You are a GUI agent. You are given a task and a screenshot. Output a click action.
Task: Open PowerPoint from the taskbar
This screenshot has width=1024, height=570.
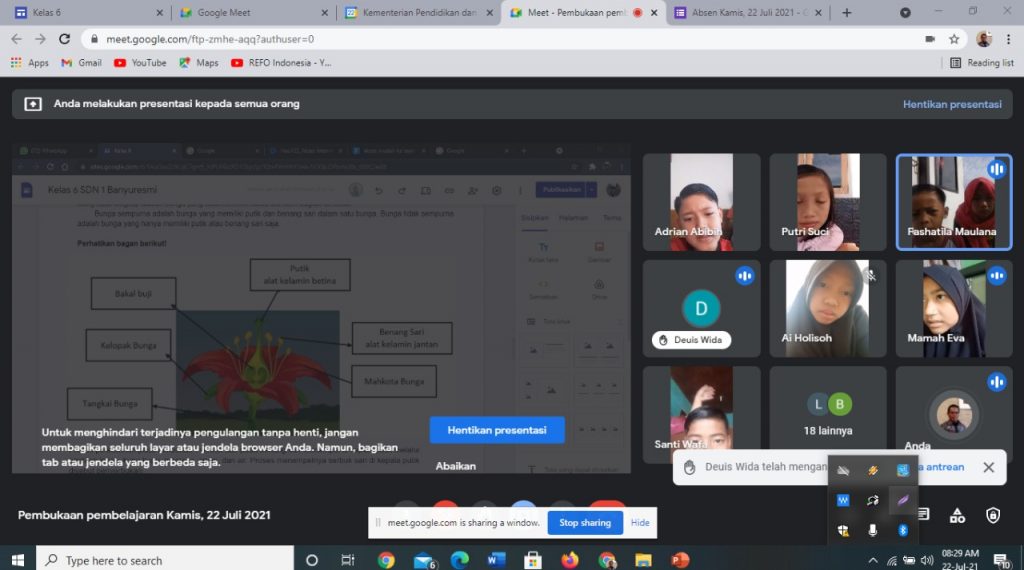tap(680, 560)
